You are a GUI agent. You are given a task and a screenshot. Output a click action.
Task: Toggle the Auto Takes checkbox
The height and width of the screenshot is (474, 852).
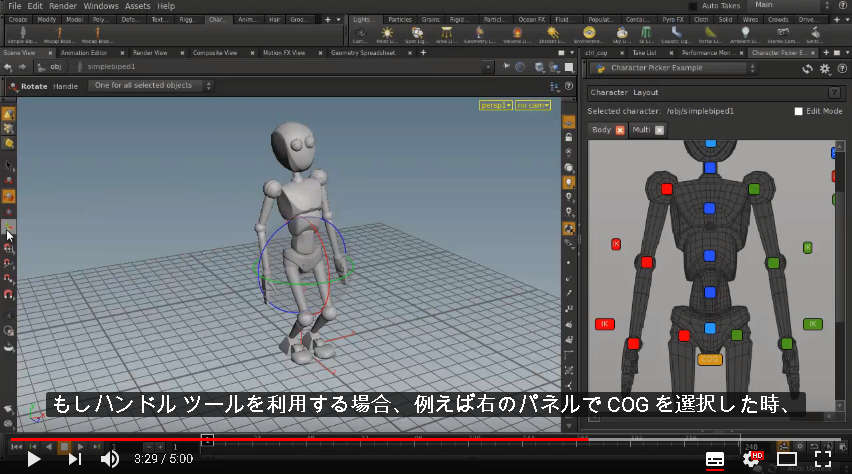[693, 6]
